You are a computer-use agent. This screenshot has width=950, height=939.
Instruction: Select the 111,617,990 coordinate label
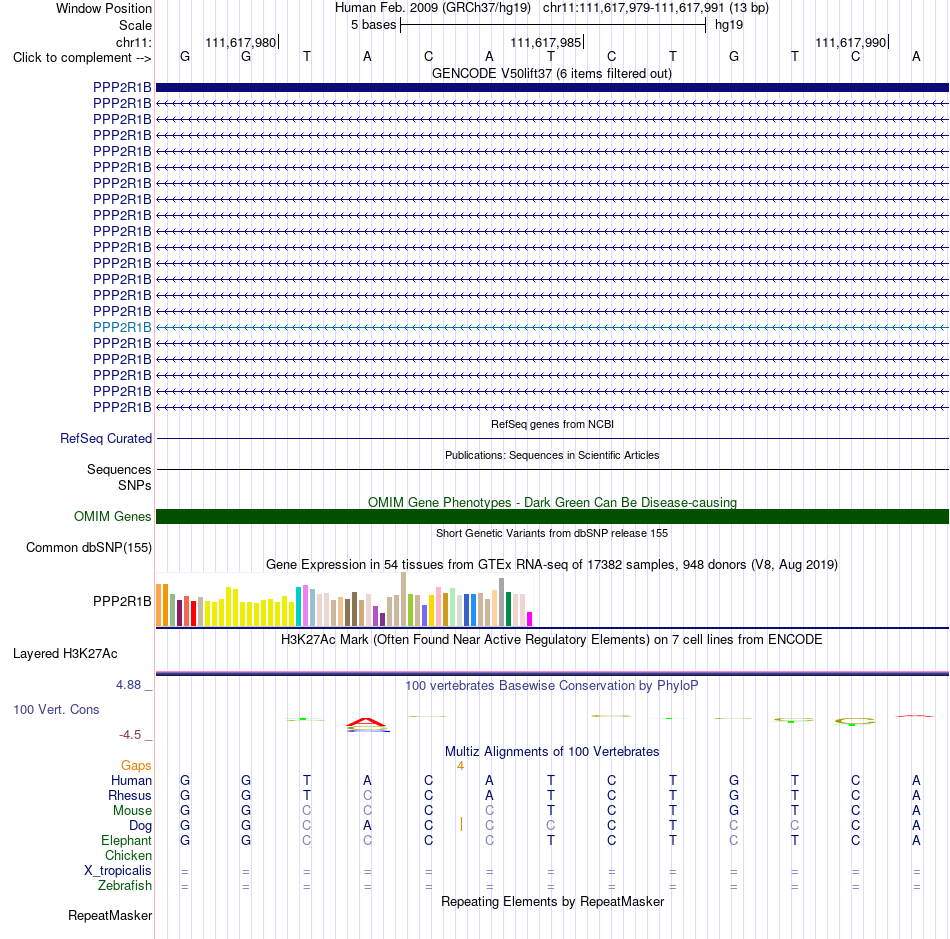[x=851, y=42]
